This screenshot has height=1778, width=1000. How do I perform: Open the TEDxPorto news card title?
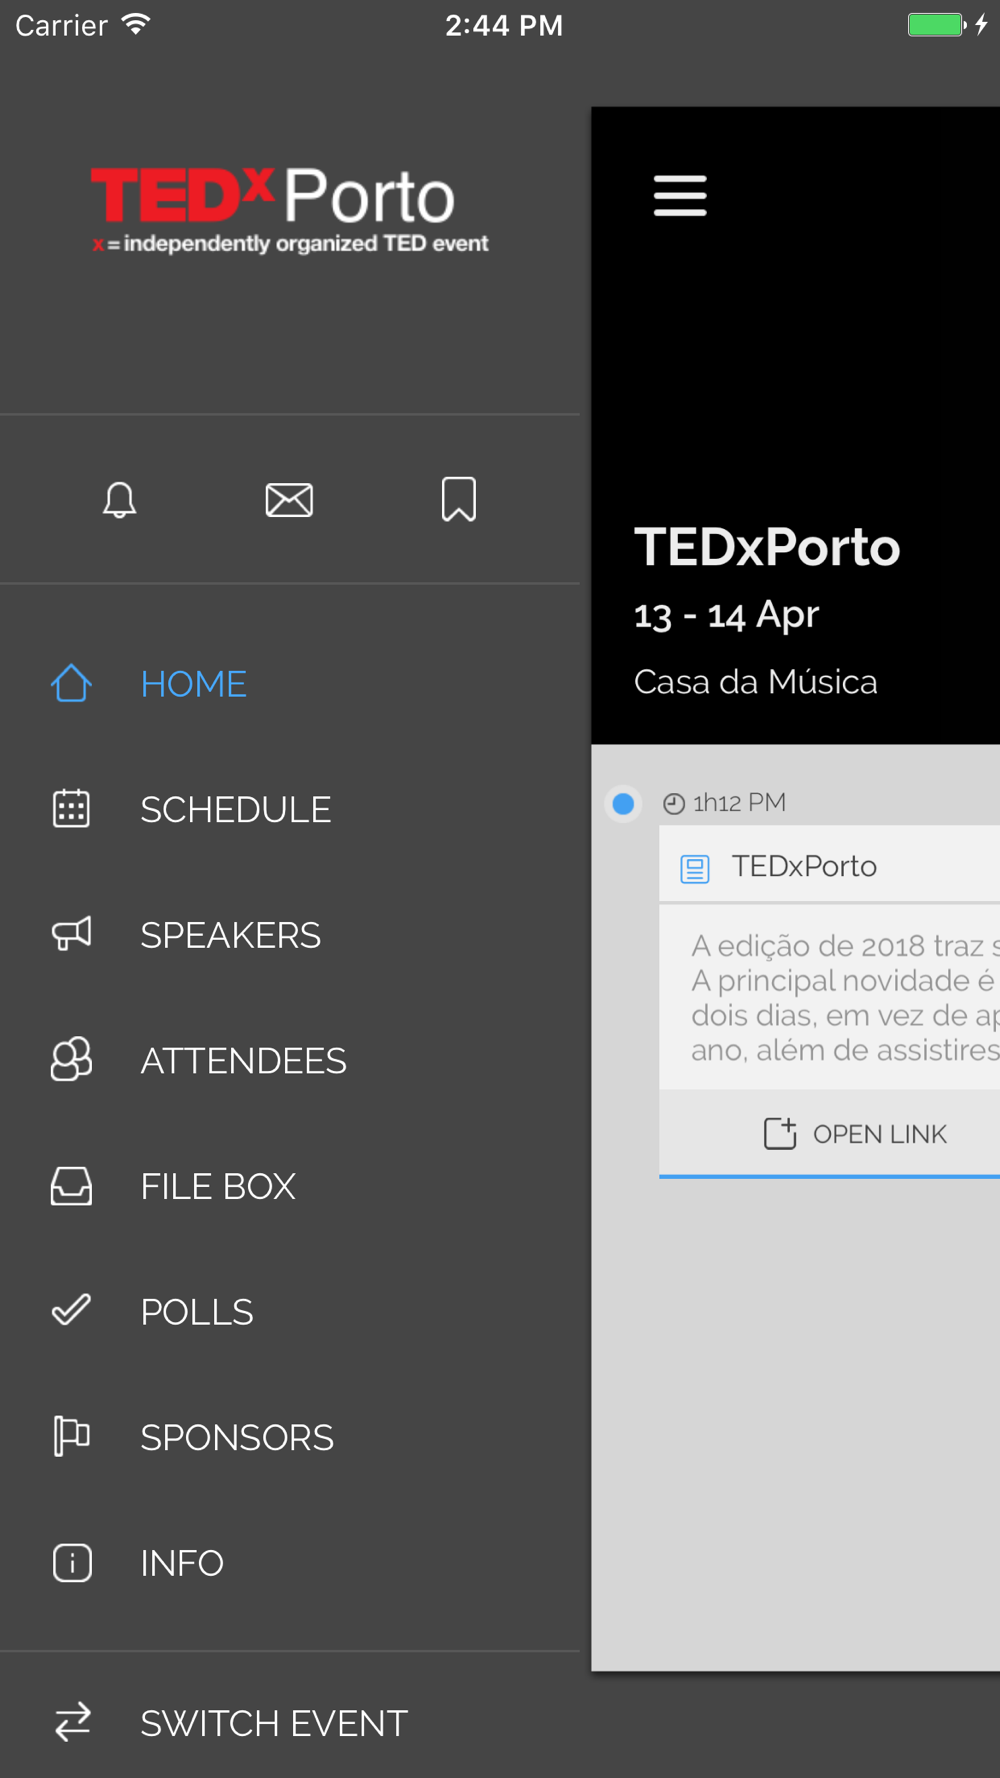pyautogui.click(x=804, y=866)
